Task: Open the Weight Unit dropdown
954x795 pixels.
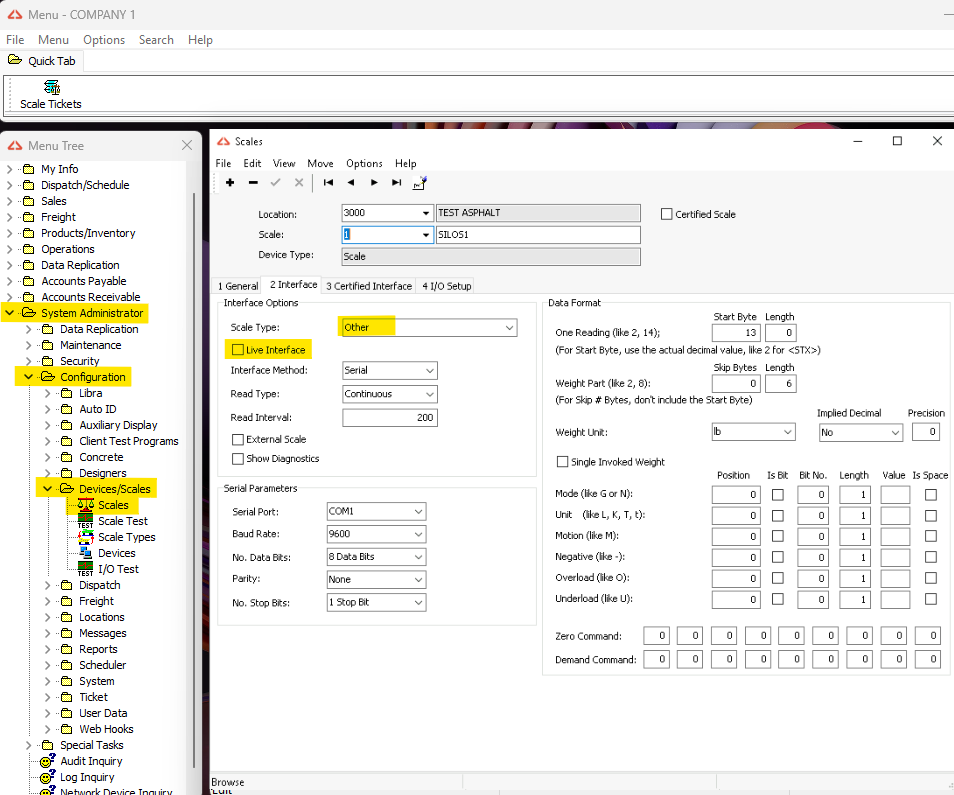Action: pos(788,432)
